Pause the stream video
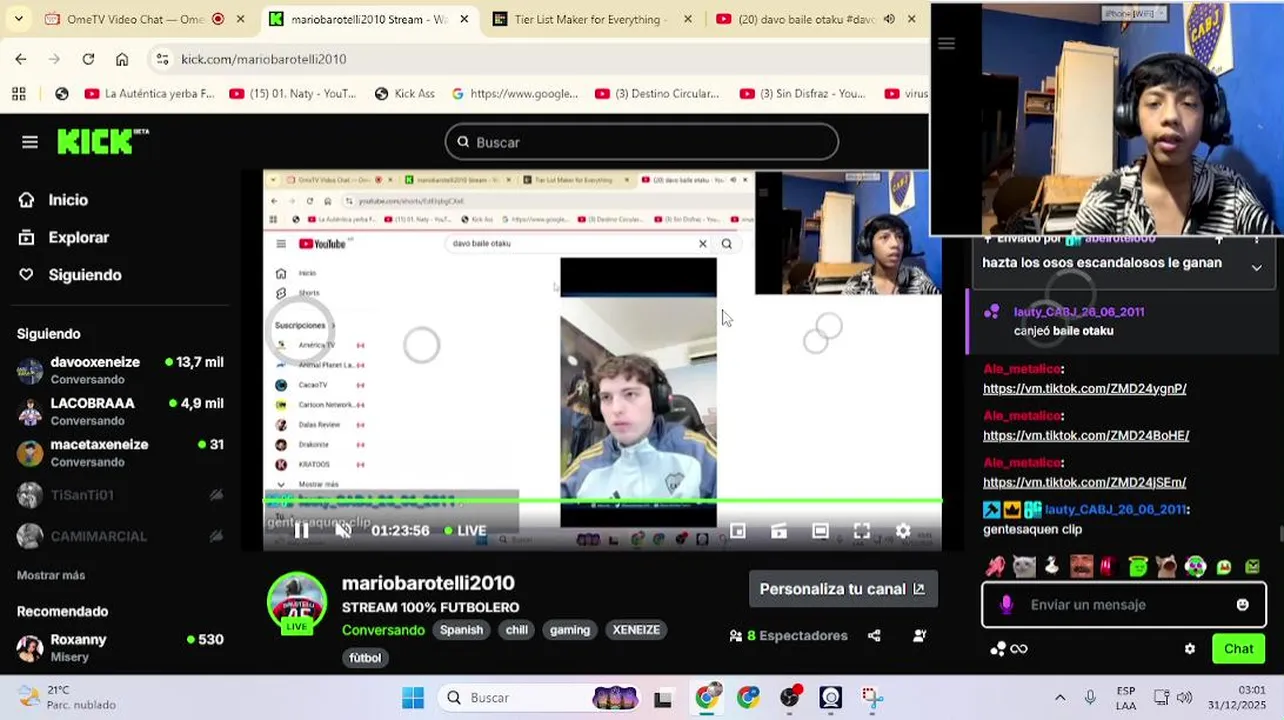 coord(301,531)
